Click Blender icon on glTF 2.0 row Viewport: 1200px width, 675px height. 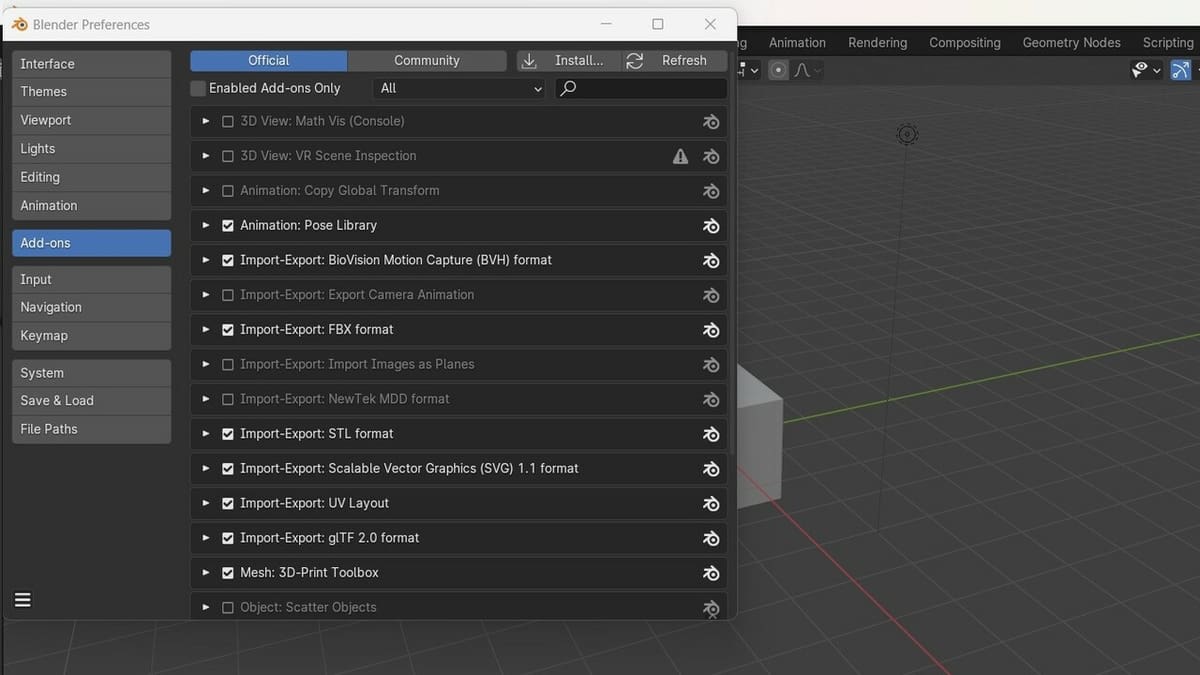pos(711,538)
